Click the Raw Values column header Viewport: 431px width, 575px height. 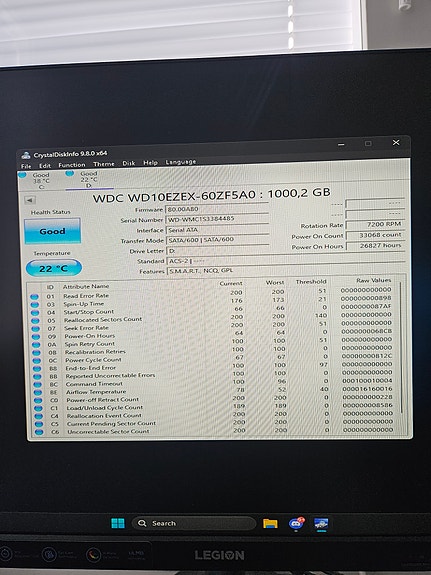[373, 280]
